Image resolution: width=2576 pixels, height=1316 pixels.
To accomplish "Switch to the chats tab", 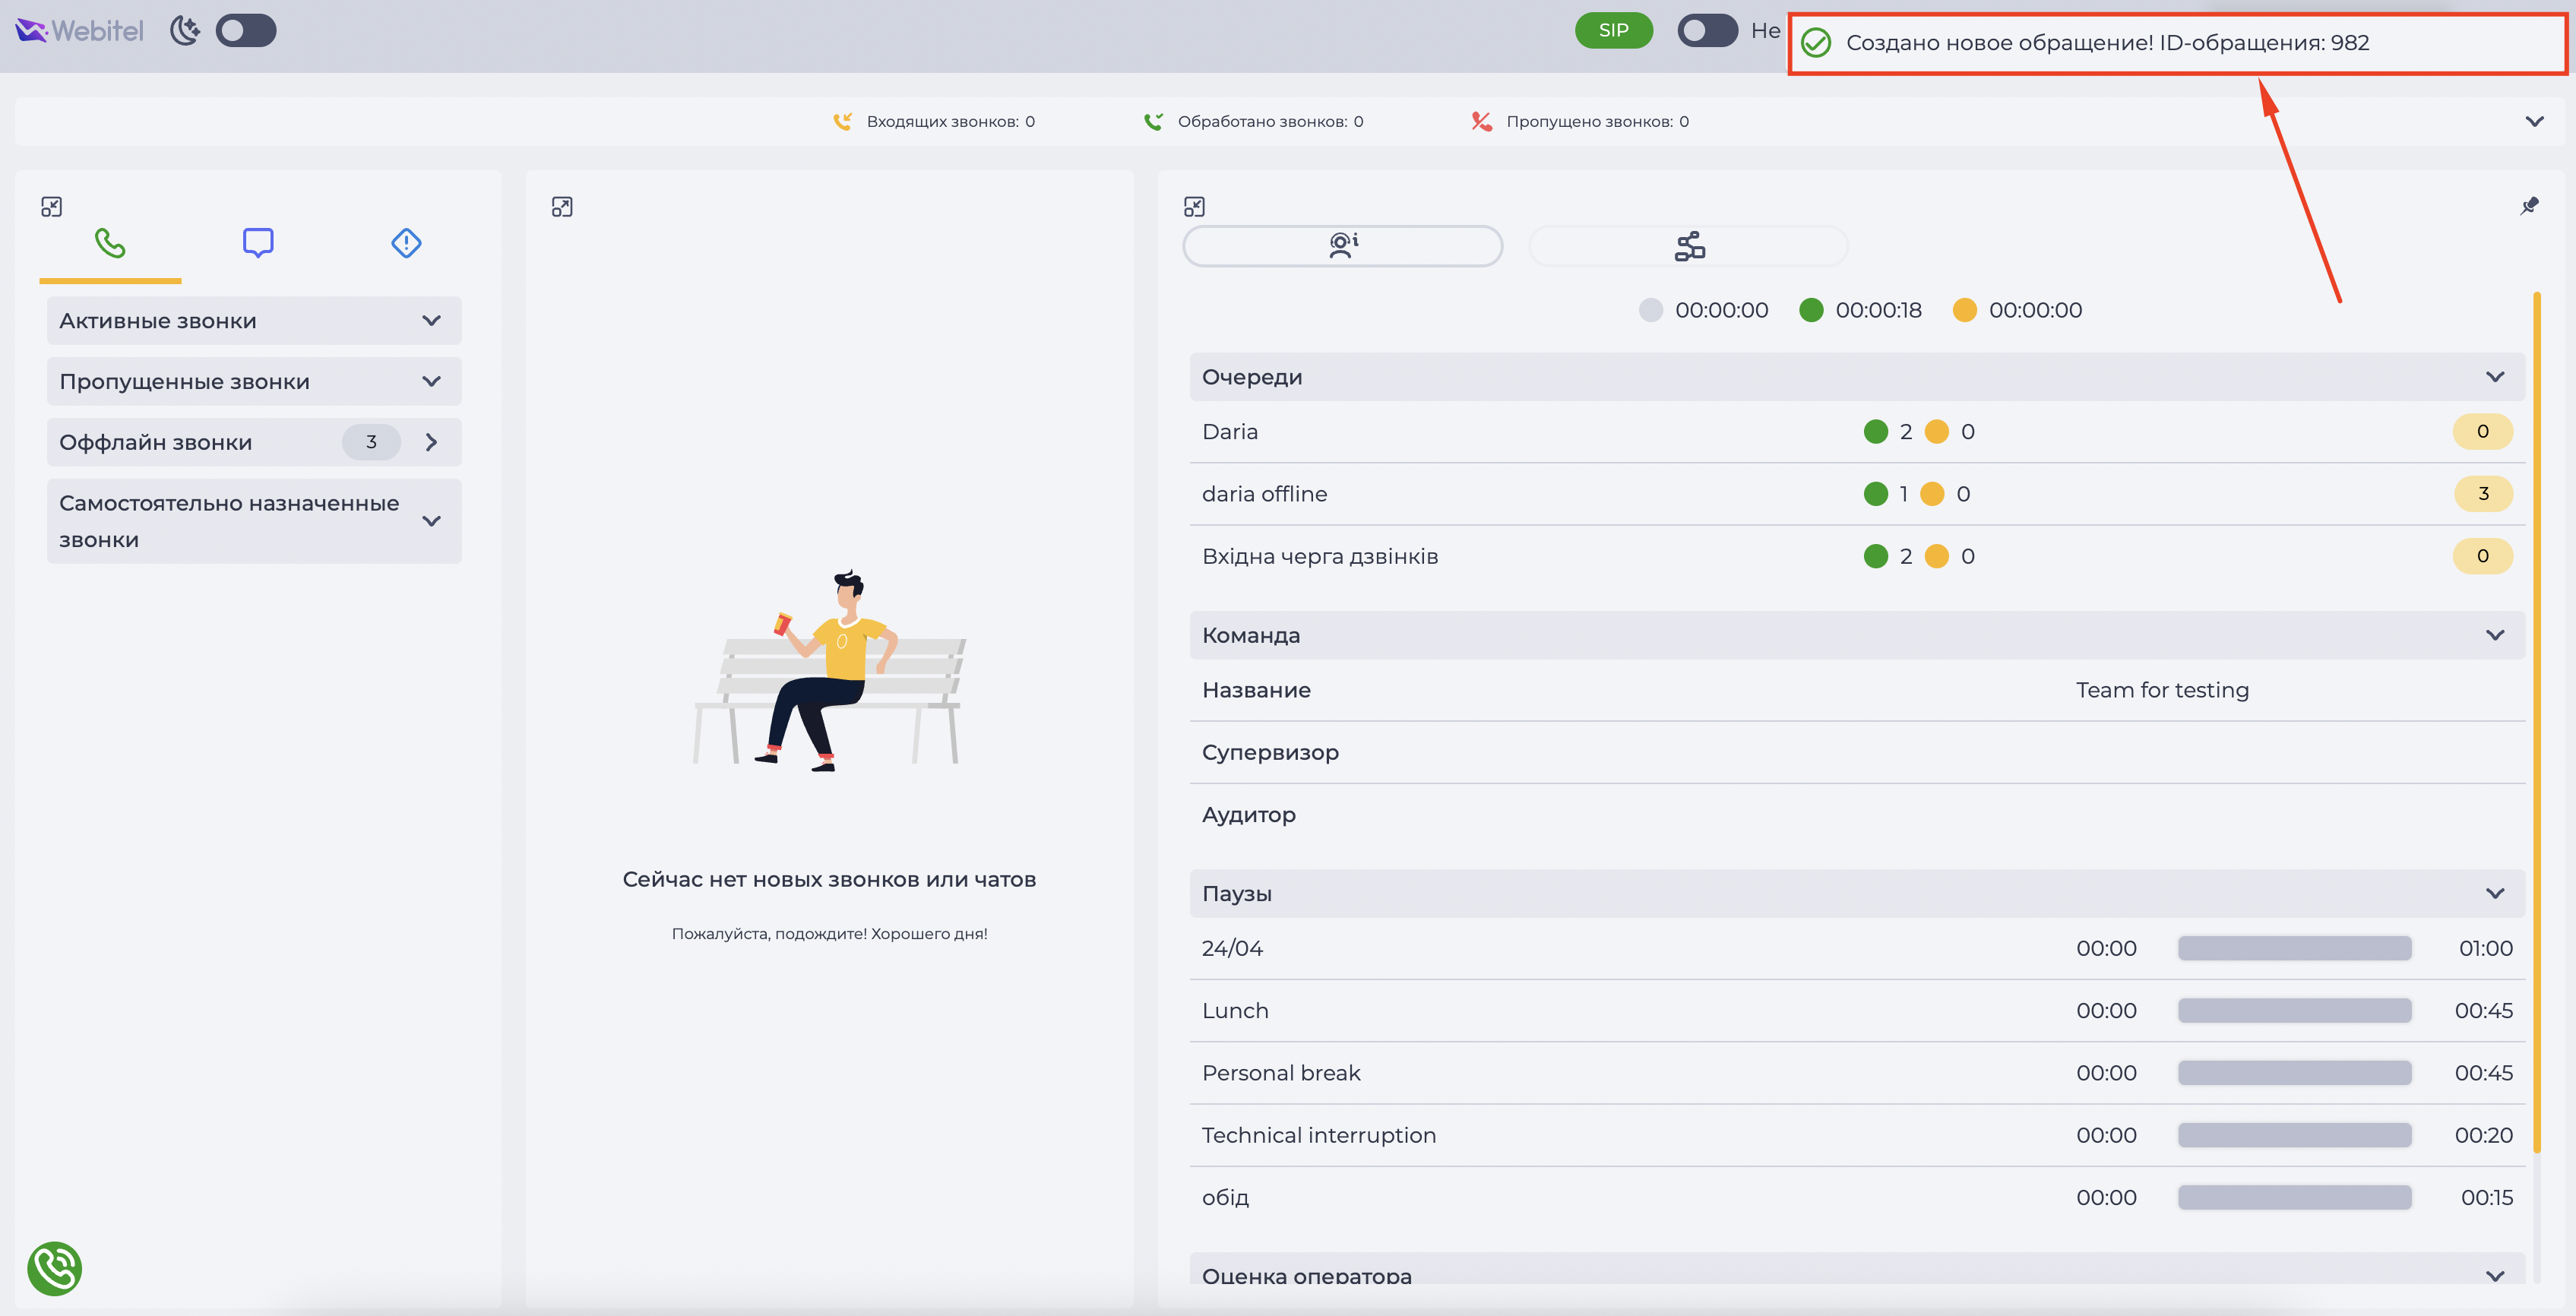I will pyautogui.click(x=258, y=243).
